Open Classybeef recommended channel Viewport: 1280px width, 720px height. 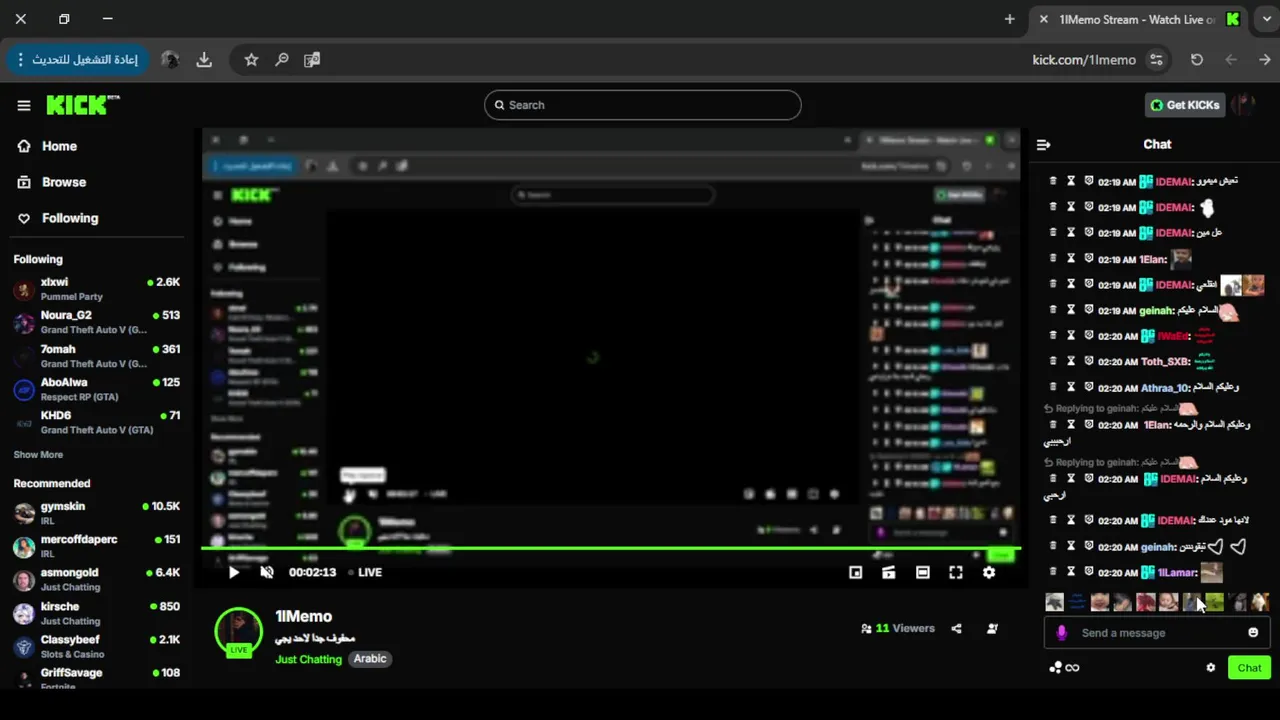pyautogui.click(x=96, y=646)
